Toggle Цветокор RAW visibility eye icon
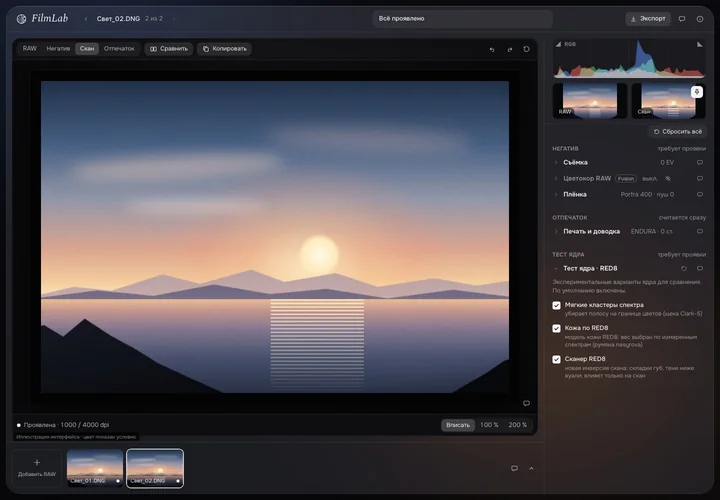Screen dimensions: 720x500 pyautogui.click(x=668, y=179)
